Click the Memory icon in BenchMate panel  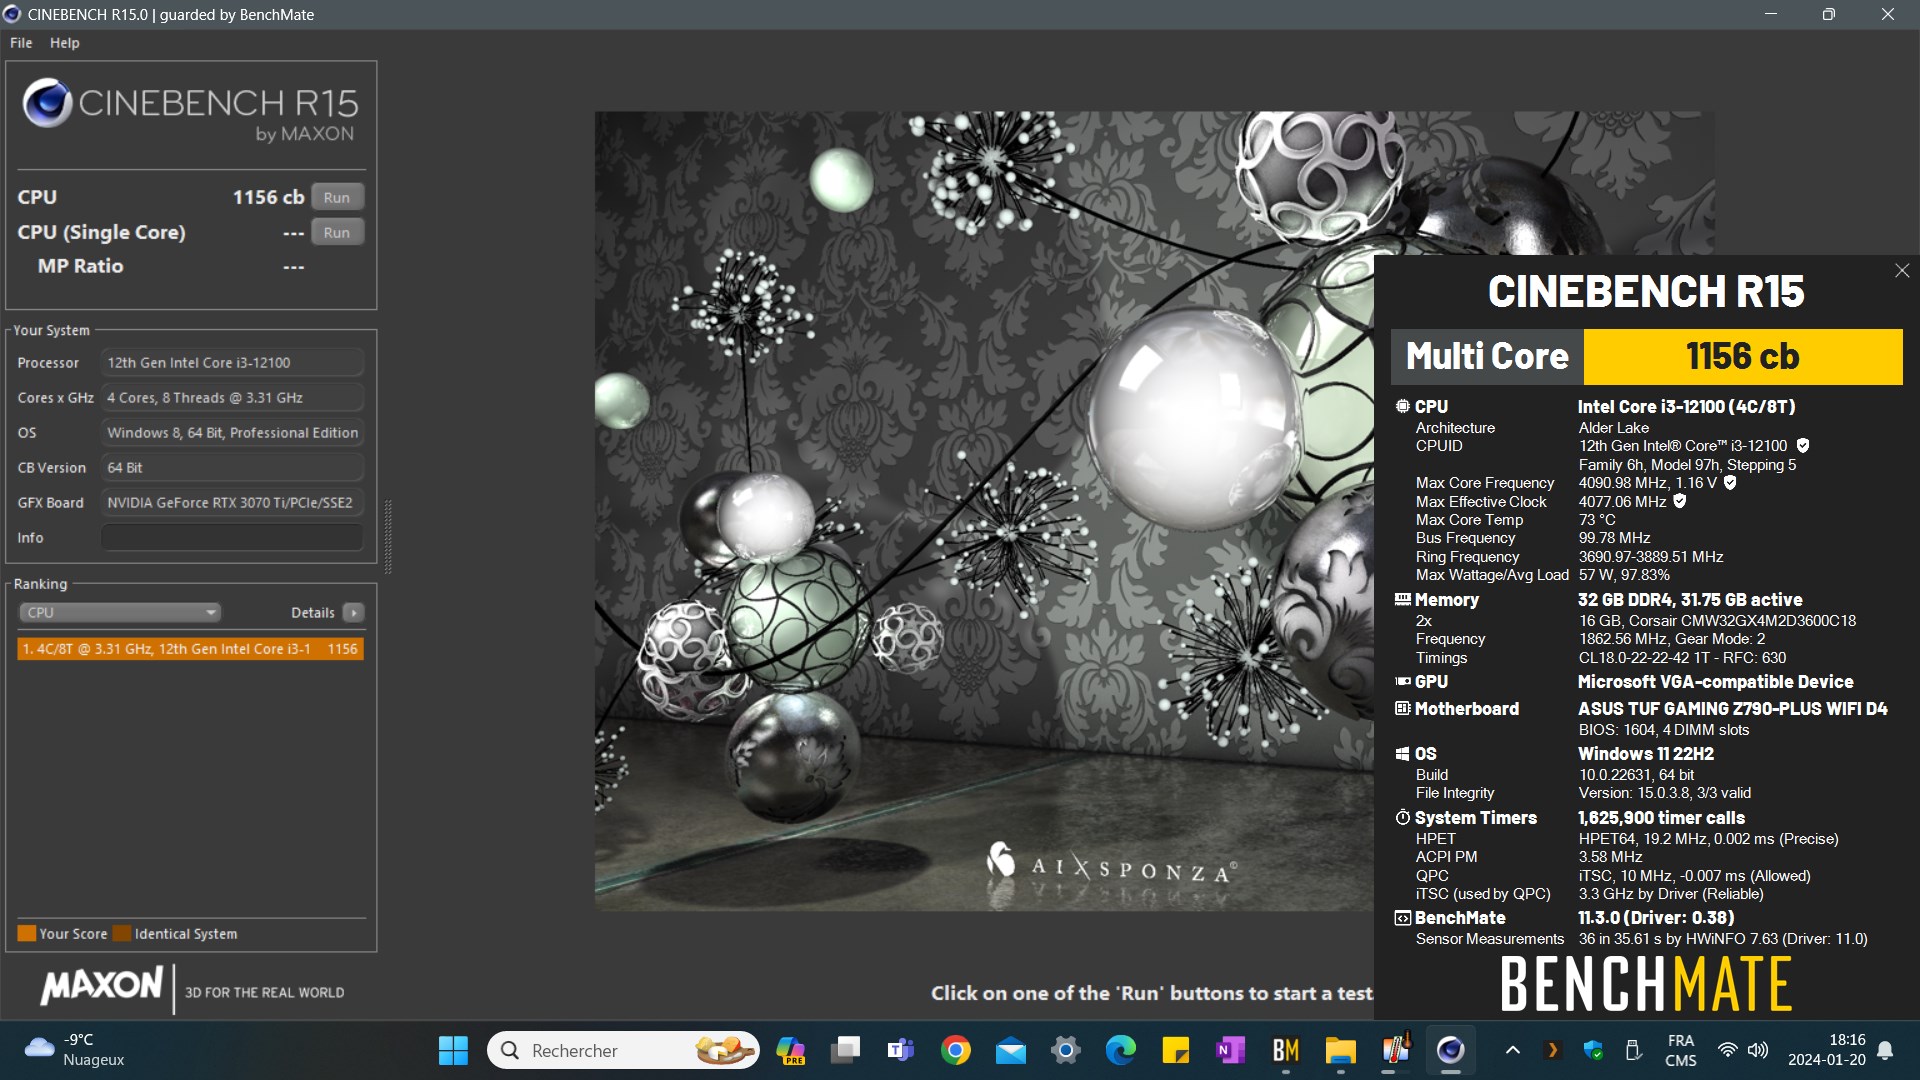1403,600
